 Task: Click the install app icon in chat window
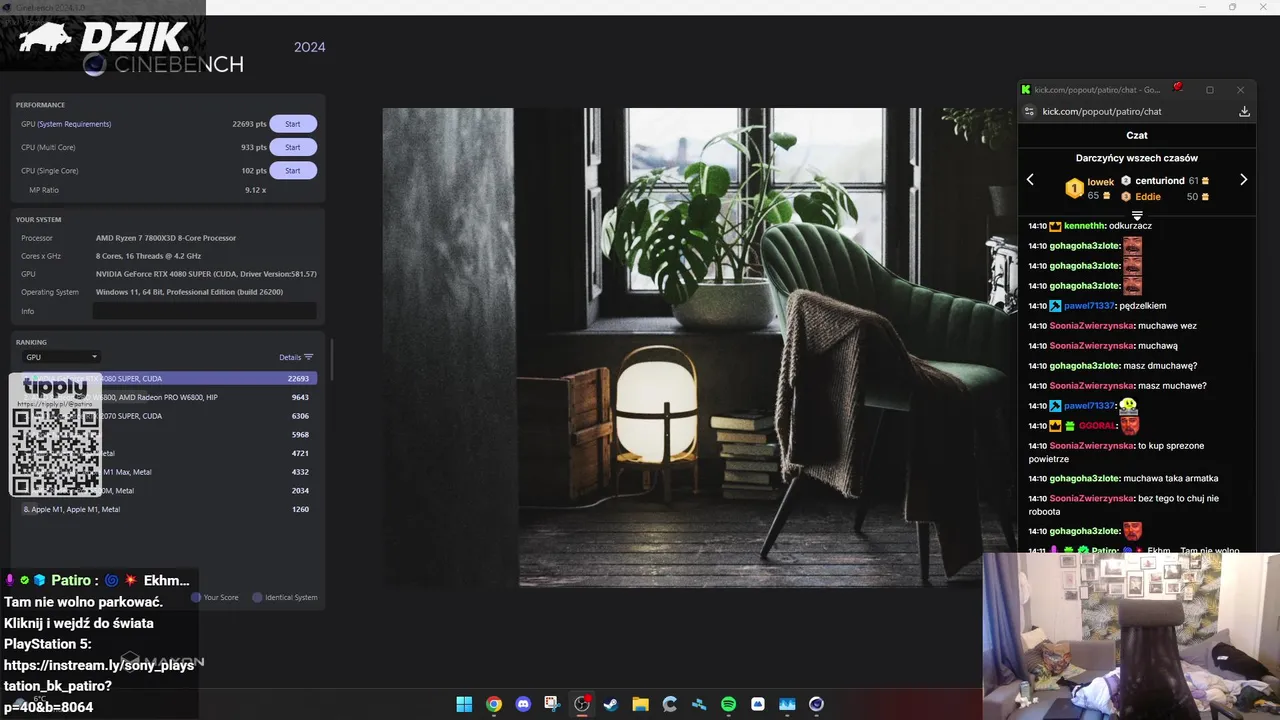[x=1244, y=111]
